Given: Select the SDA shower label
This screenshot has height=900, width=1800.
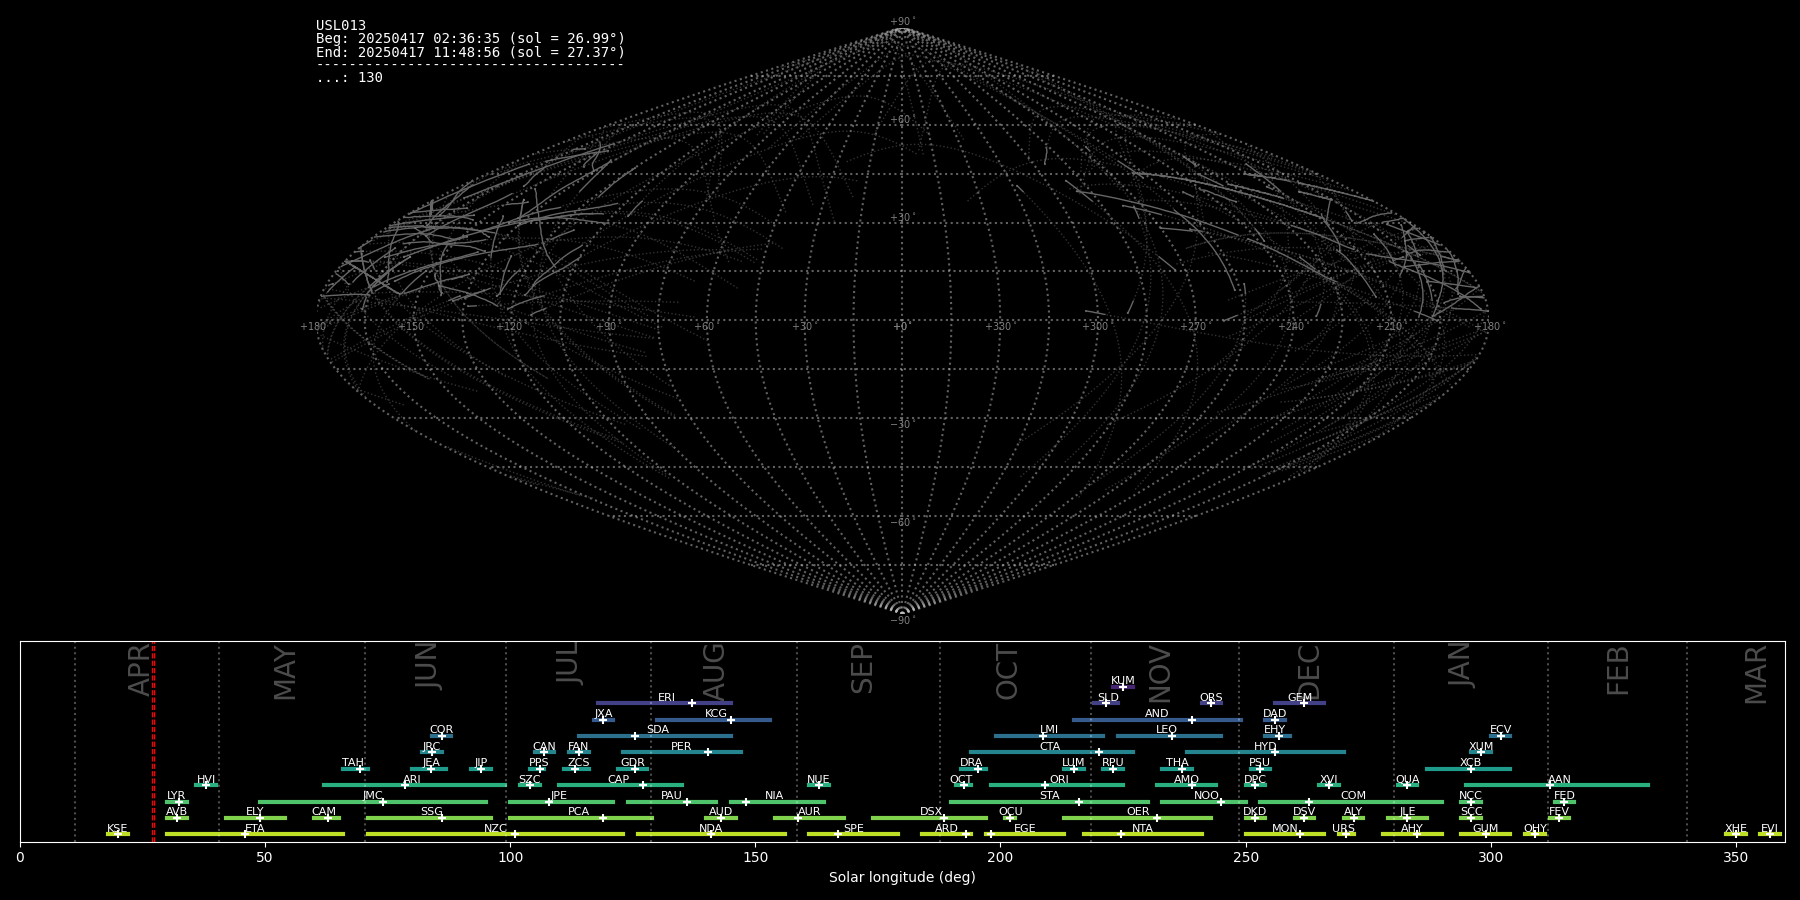Looking at the screenshot, I should coord(658,730).
